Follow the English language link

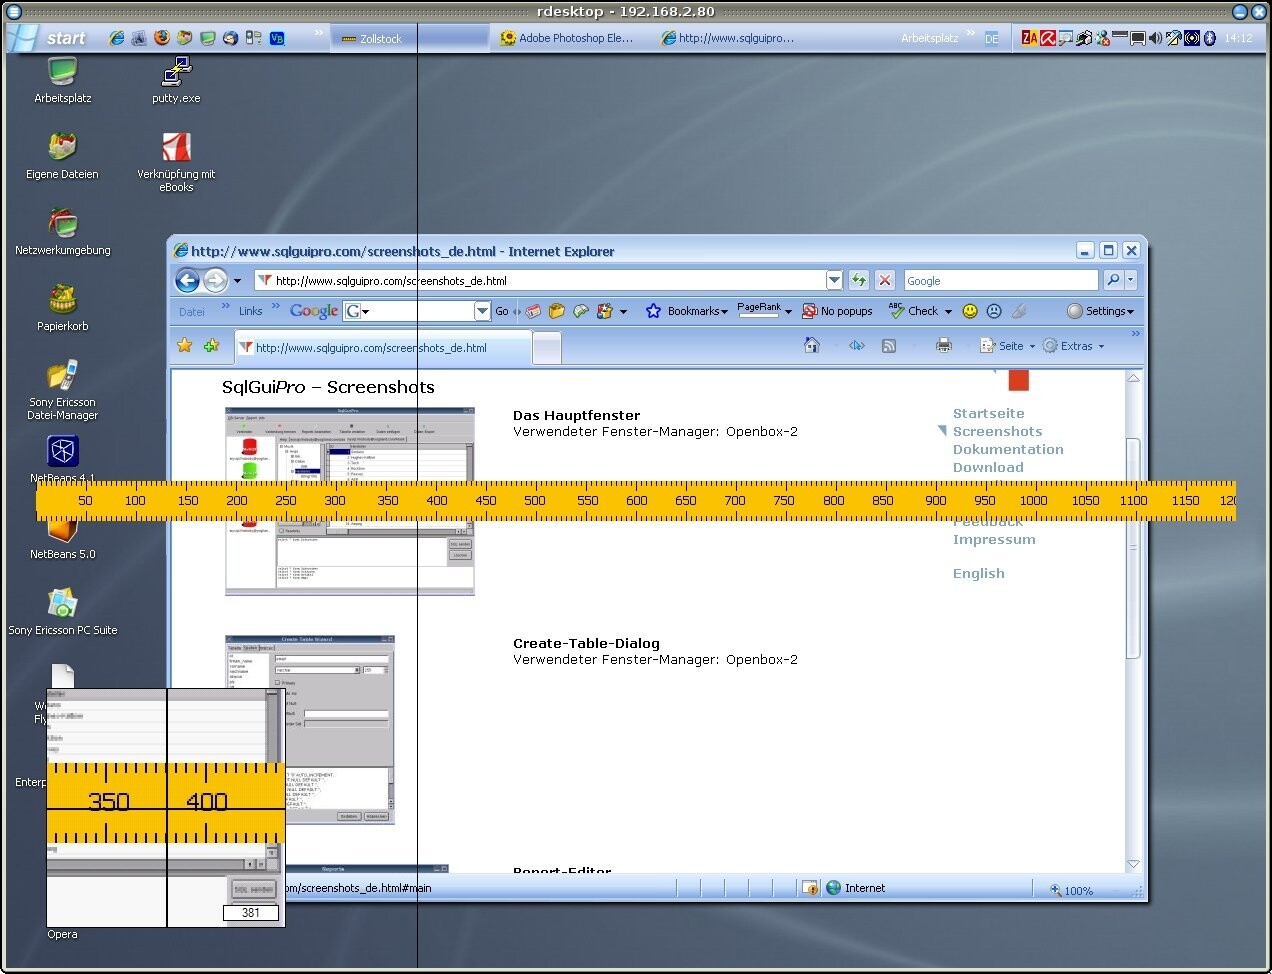tap(978, 573)
